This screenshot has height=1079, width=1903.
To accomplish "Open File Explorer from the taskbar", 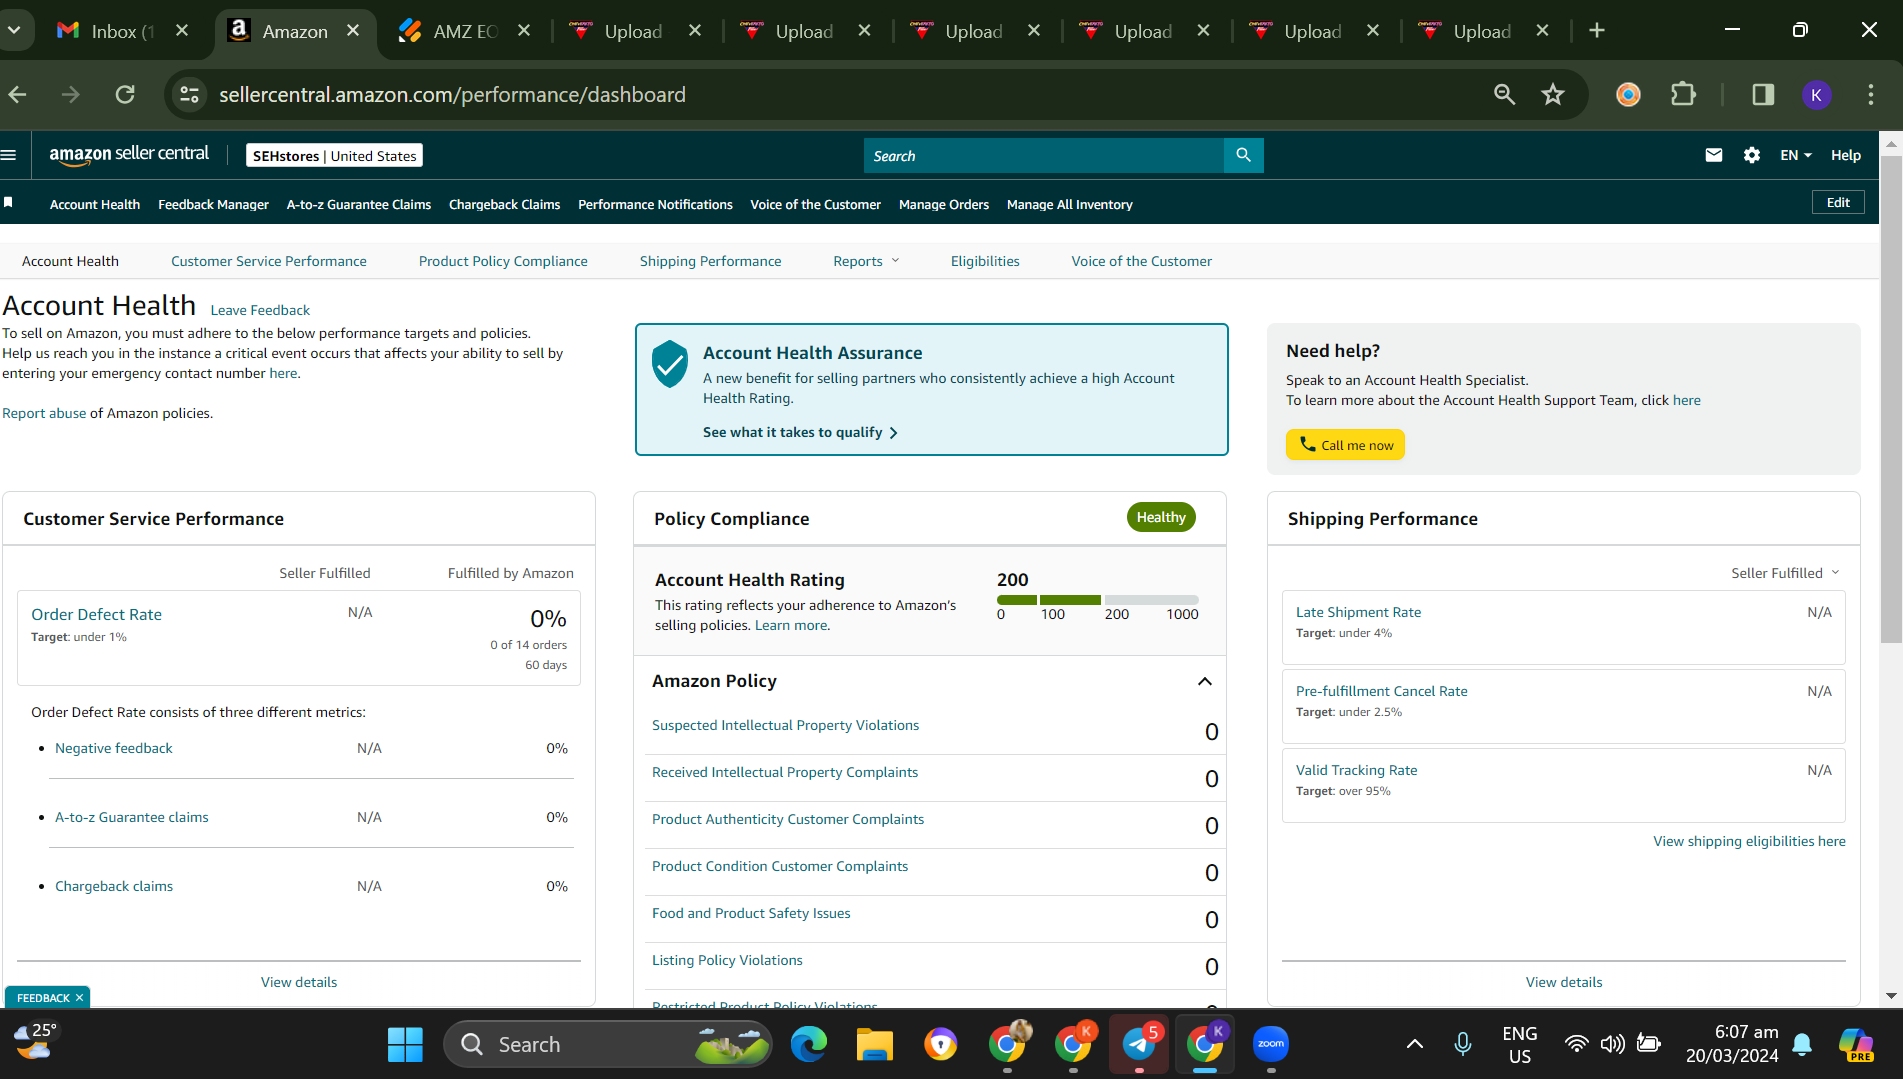I will click(x=875, y=1044).
